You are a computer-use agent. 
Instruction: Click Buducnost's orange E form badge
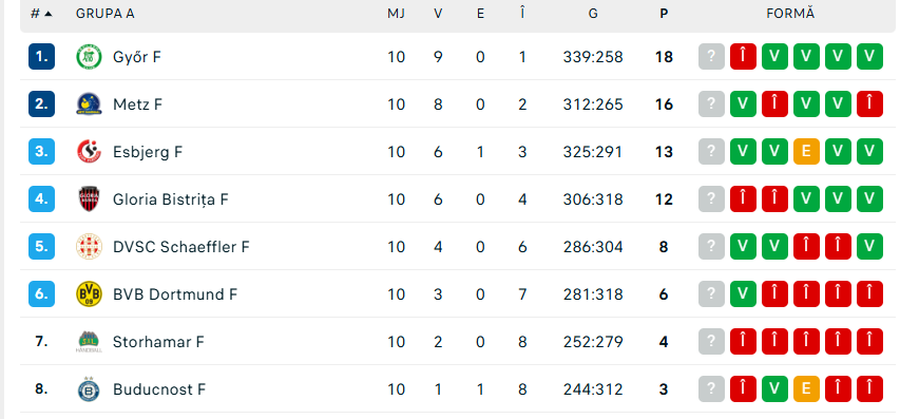(806, 389)
